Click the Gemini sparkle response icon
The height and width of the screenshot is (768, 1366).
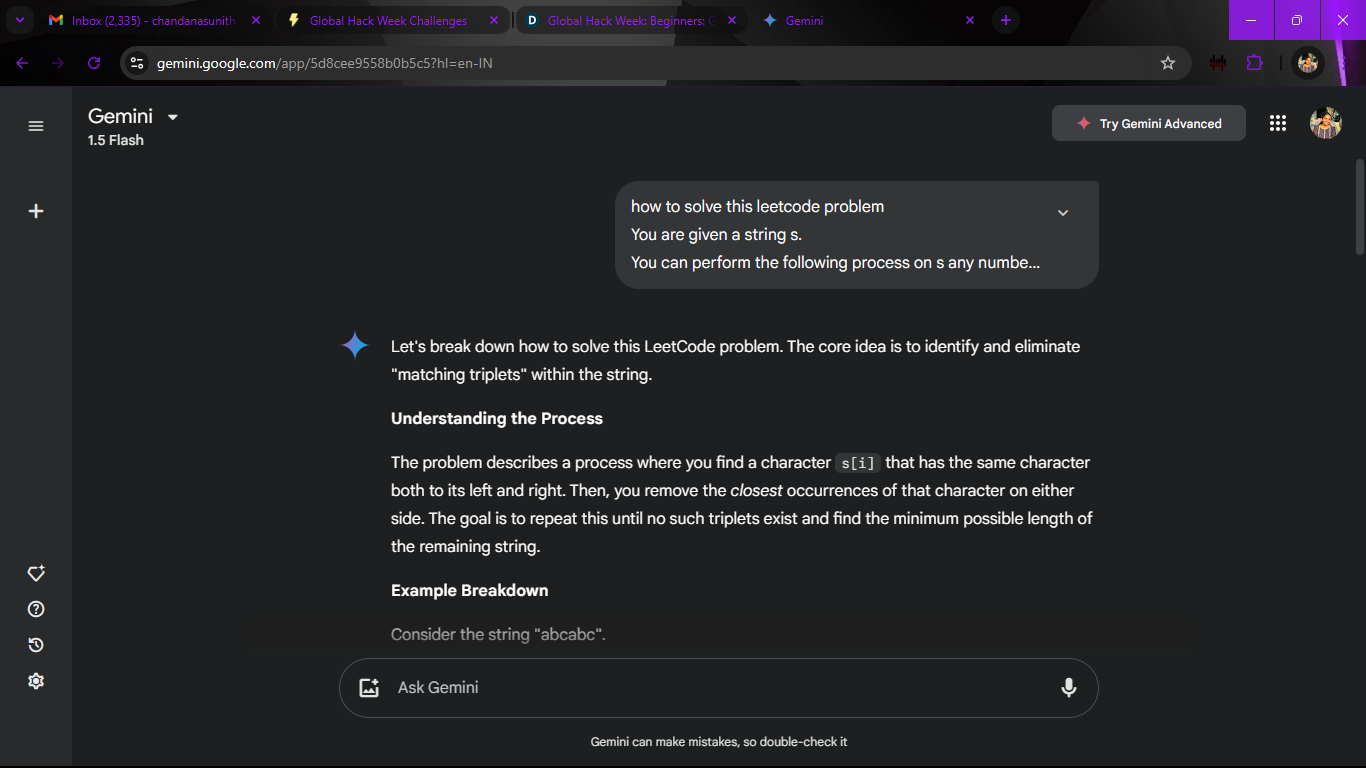[x=355, y=346]
